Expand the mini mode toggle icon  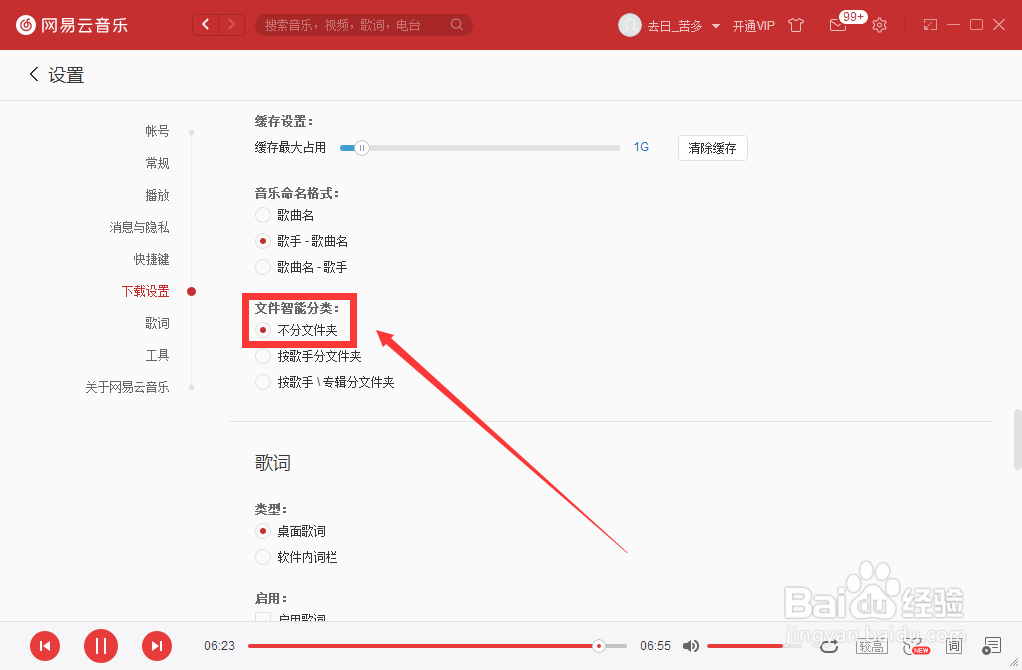click(930, 25)
